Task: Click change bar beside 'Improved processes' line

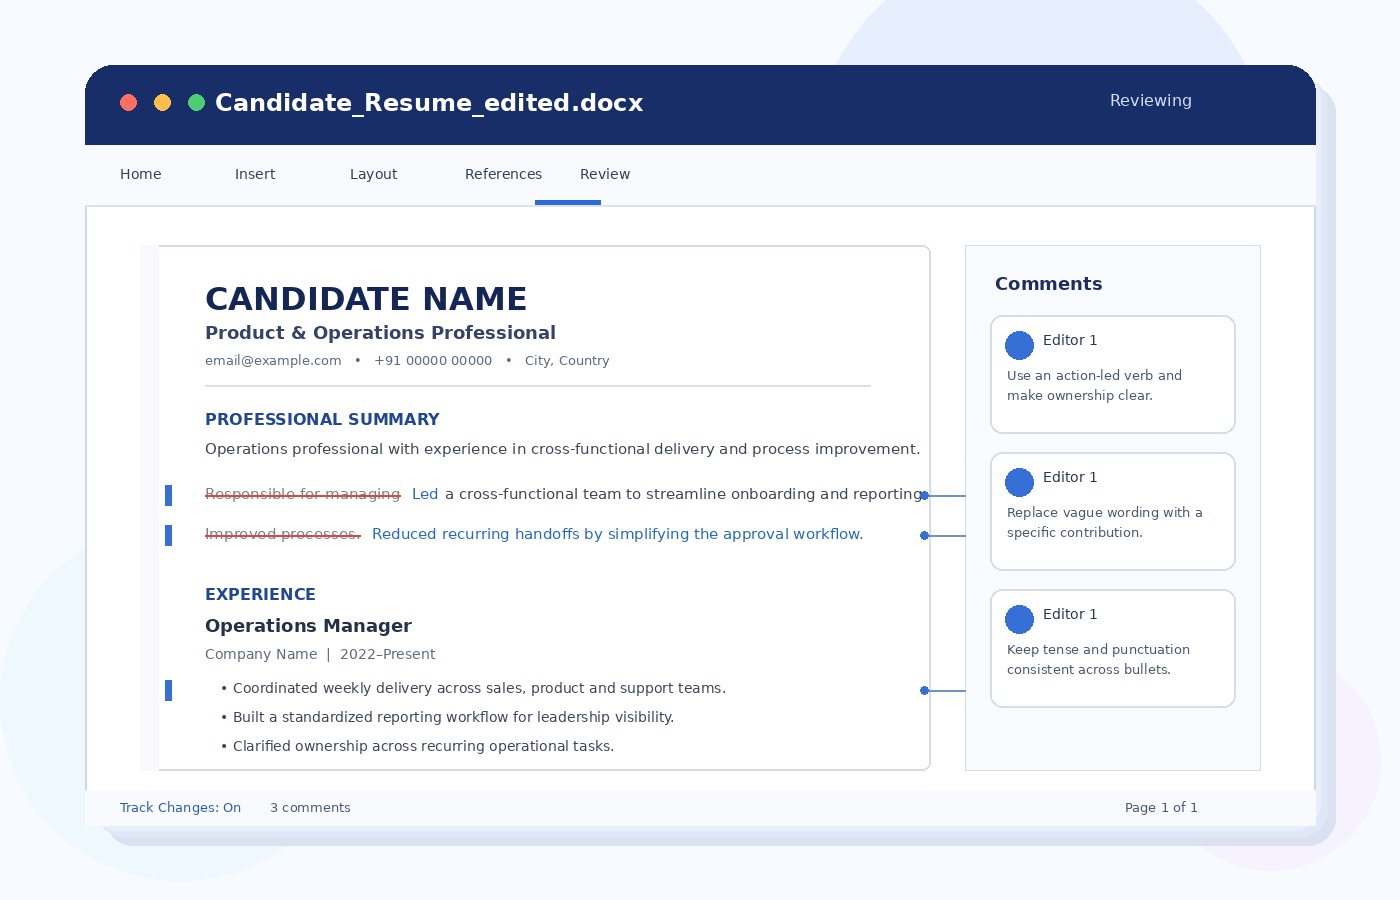Action: [168, 535]
